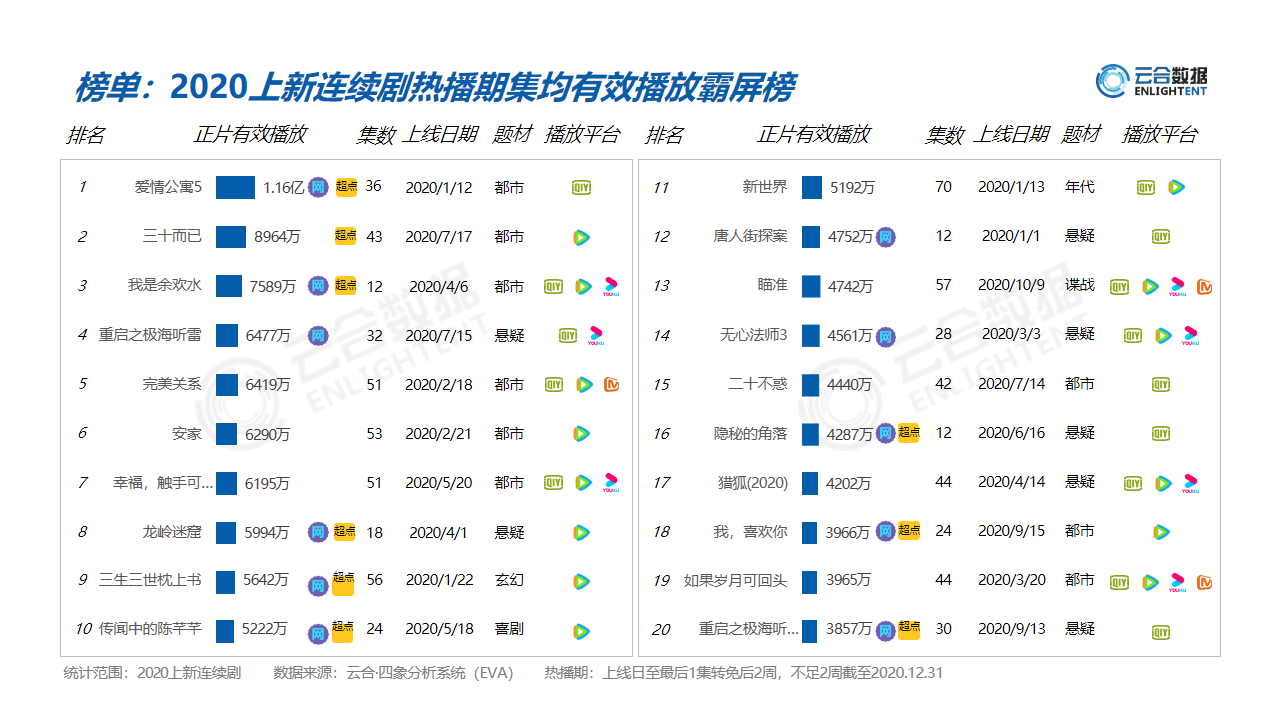Viewport: 1280px width, 720px height.
Task: Click Tencent Video icon in 龙岭迷窟 row
Action: coord(581,532)
